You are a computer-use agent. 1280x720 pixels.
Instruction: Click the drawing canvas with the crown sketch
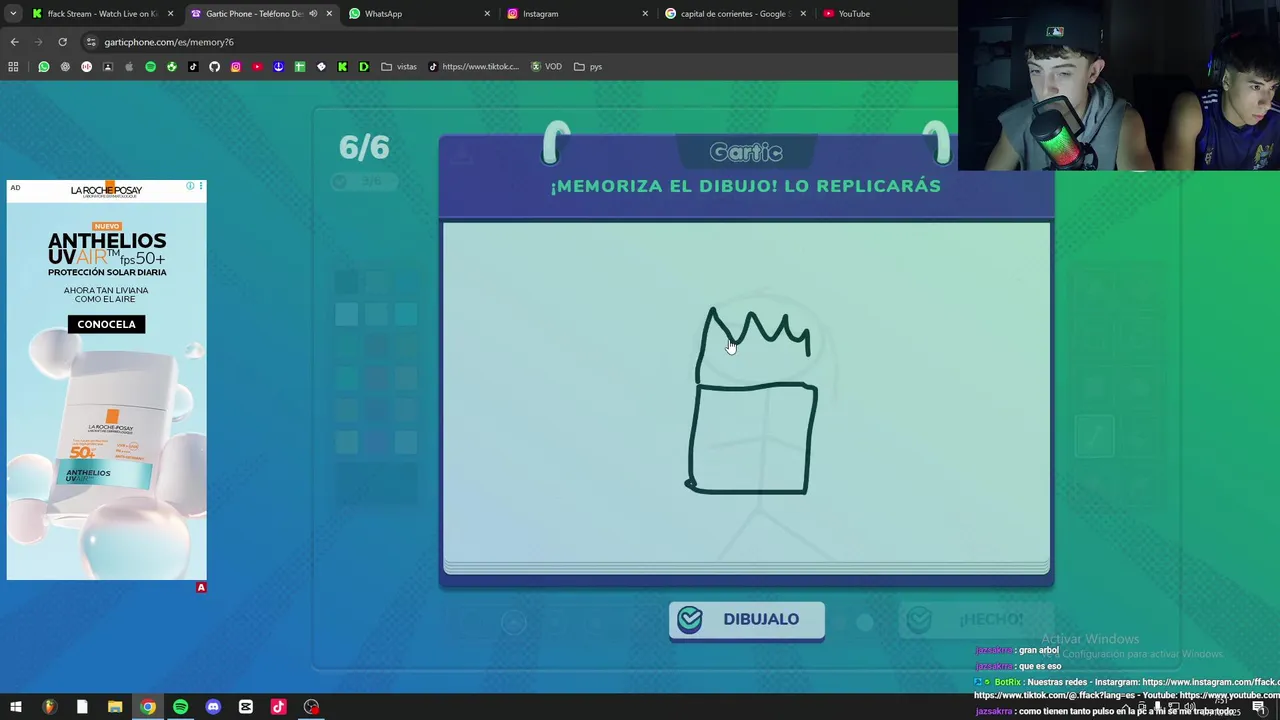click(x=747, y=392)
